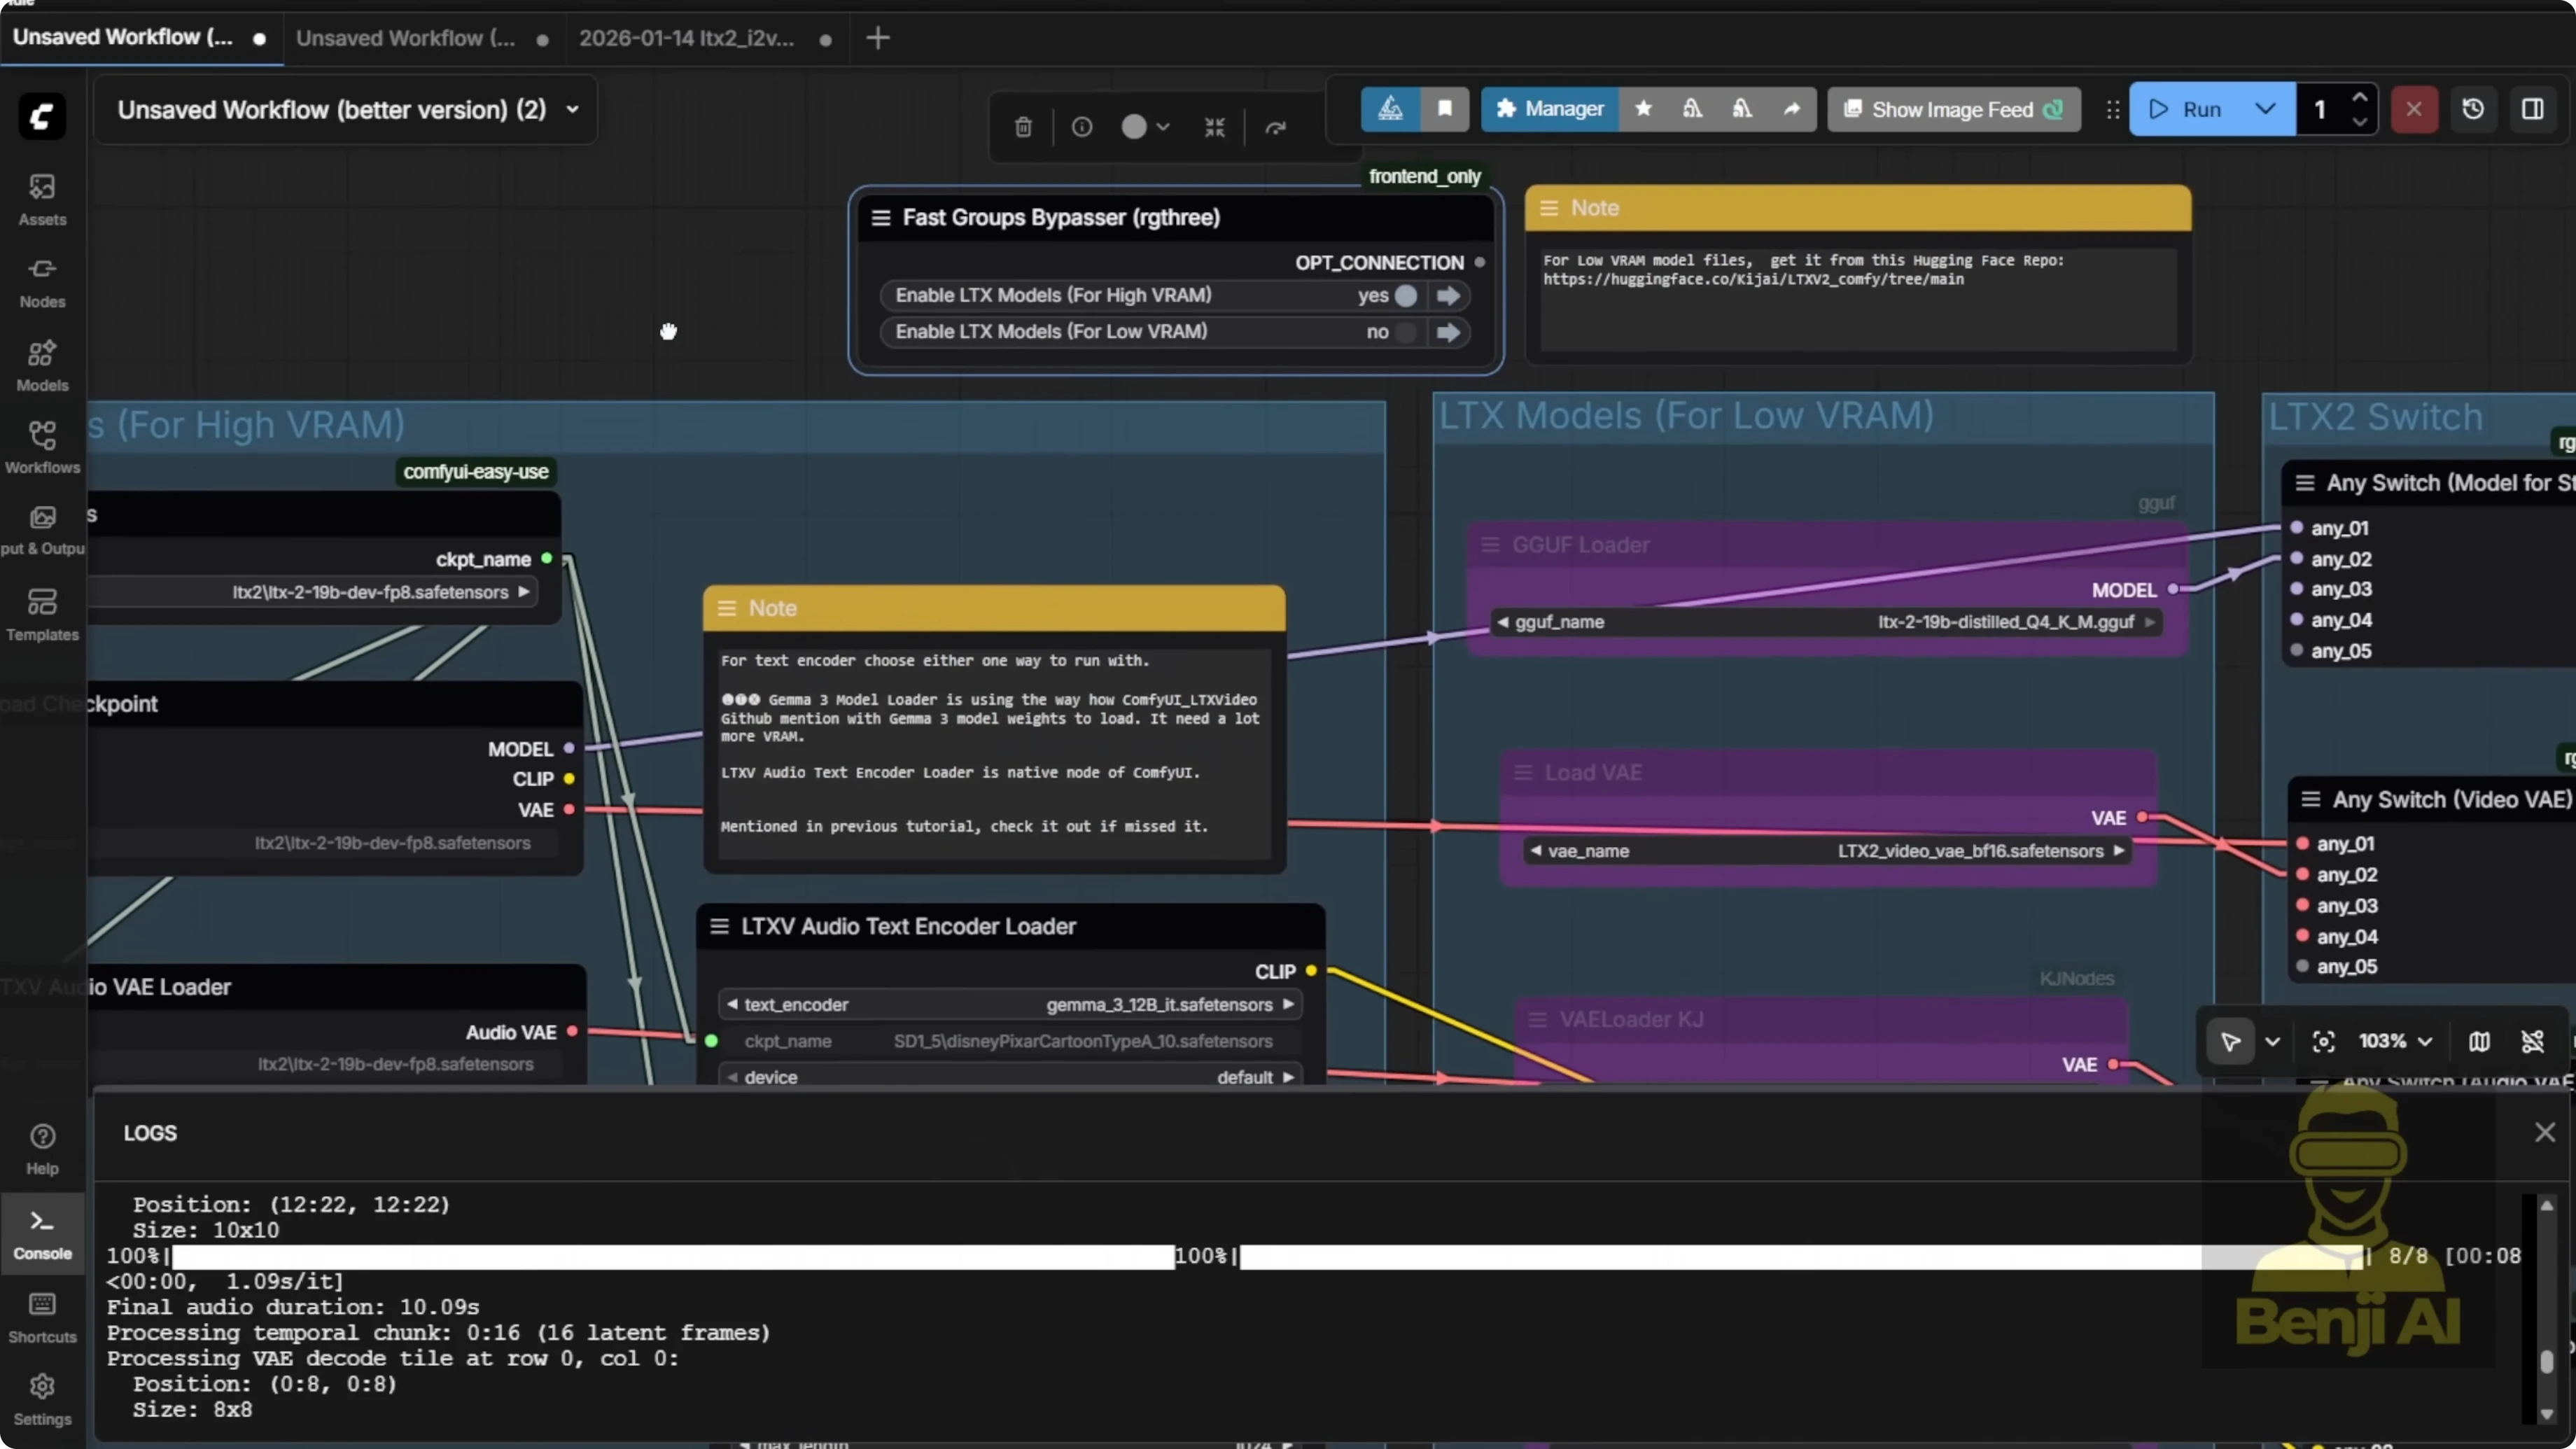The height and width of the screenshot is (1449, 2576).
Task: Switch to the 2026-01-14 ltx2_i2v tab
Action: 686,38
